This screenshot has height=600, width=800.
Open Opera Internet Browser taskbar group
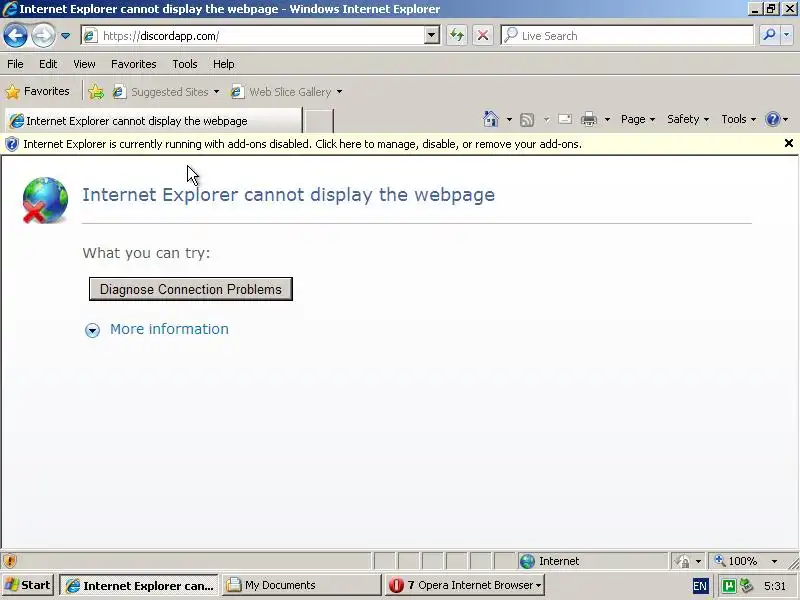click(x=465, y=585)
